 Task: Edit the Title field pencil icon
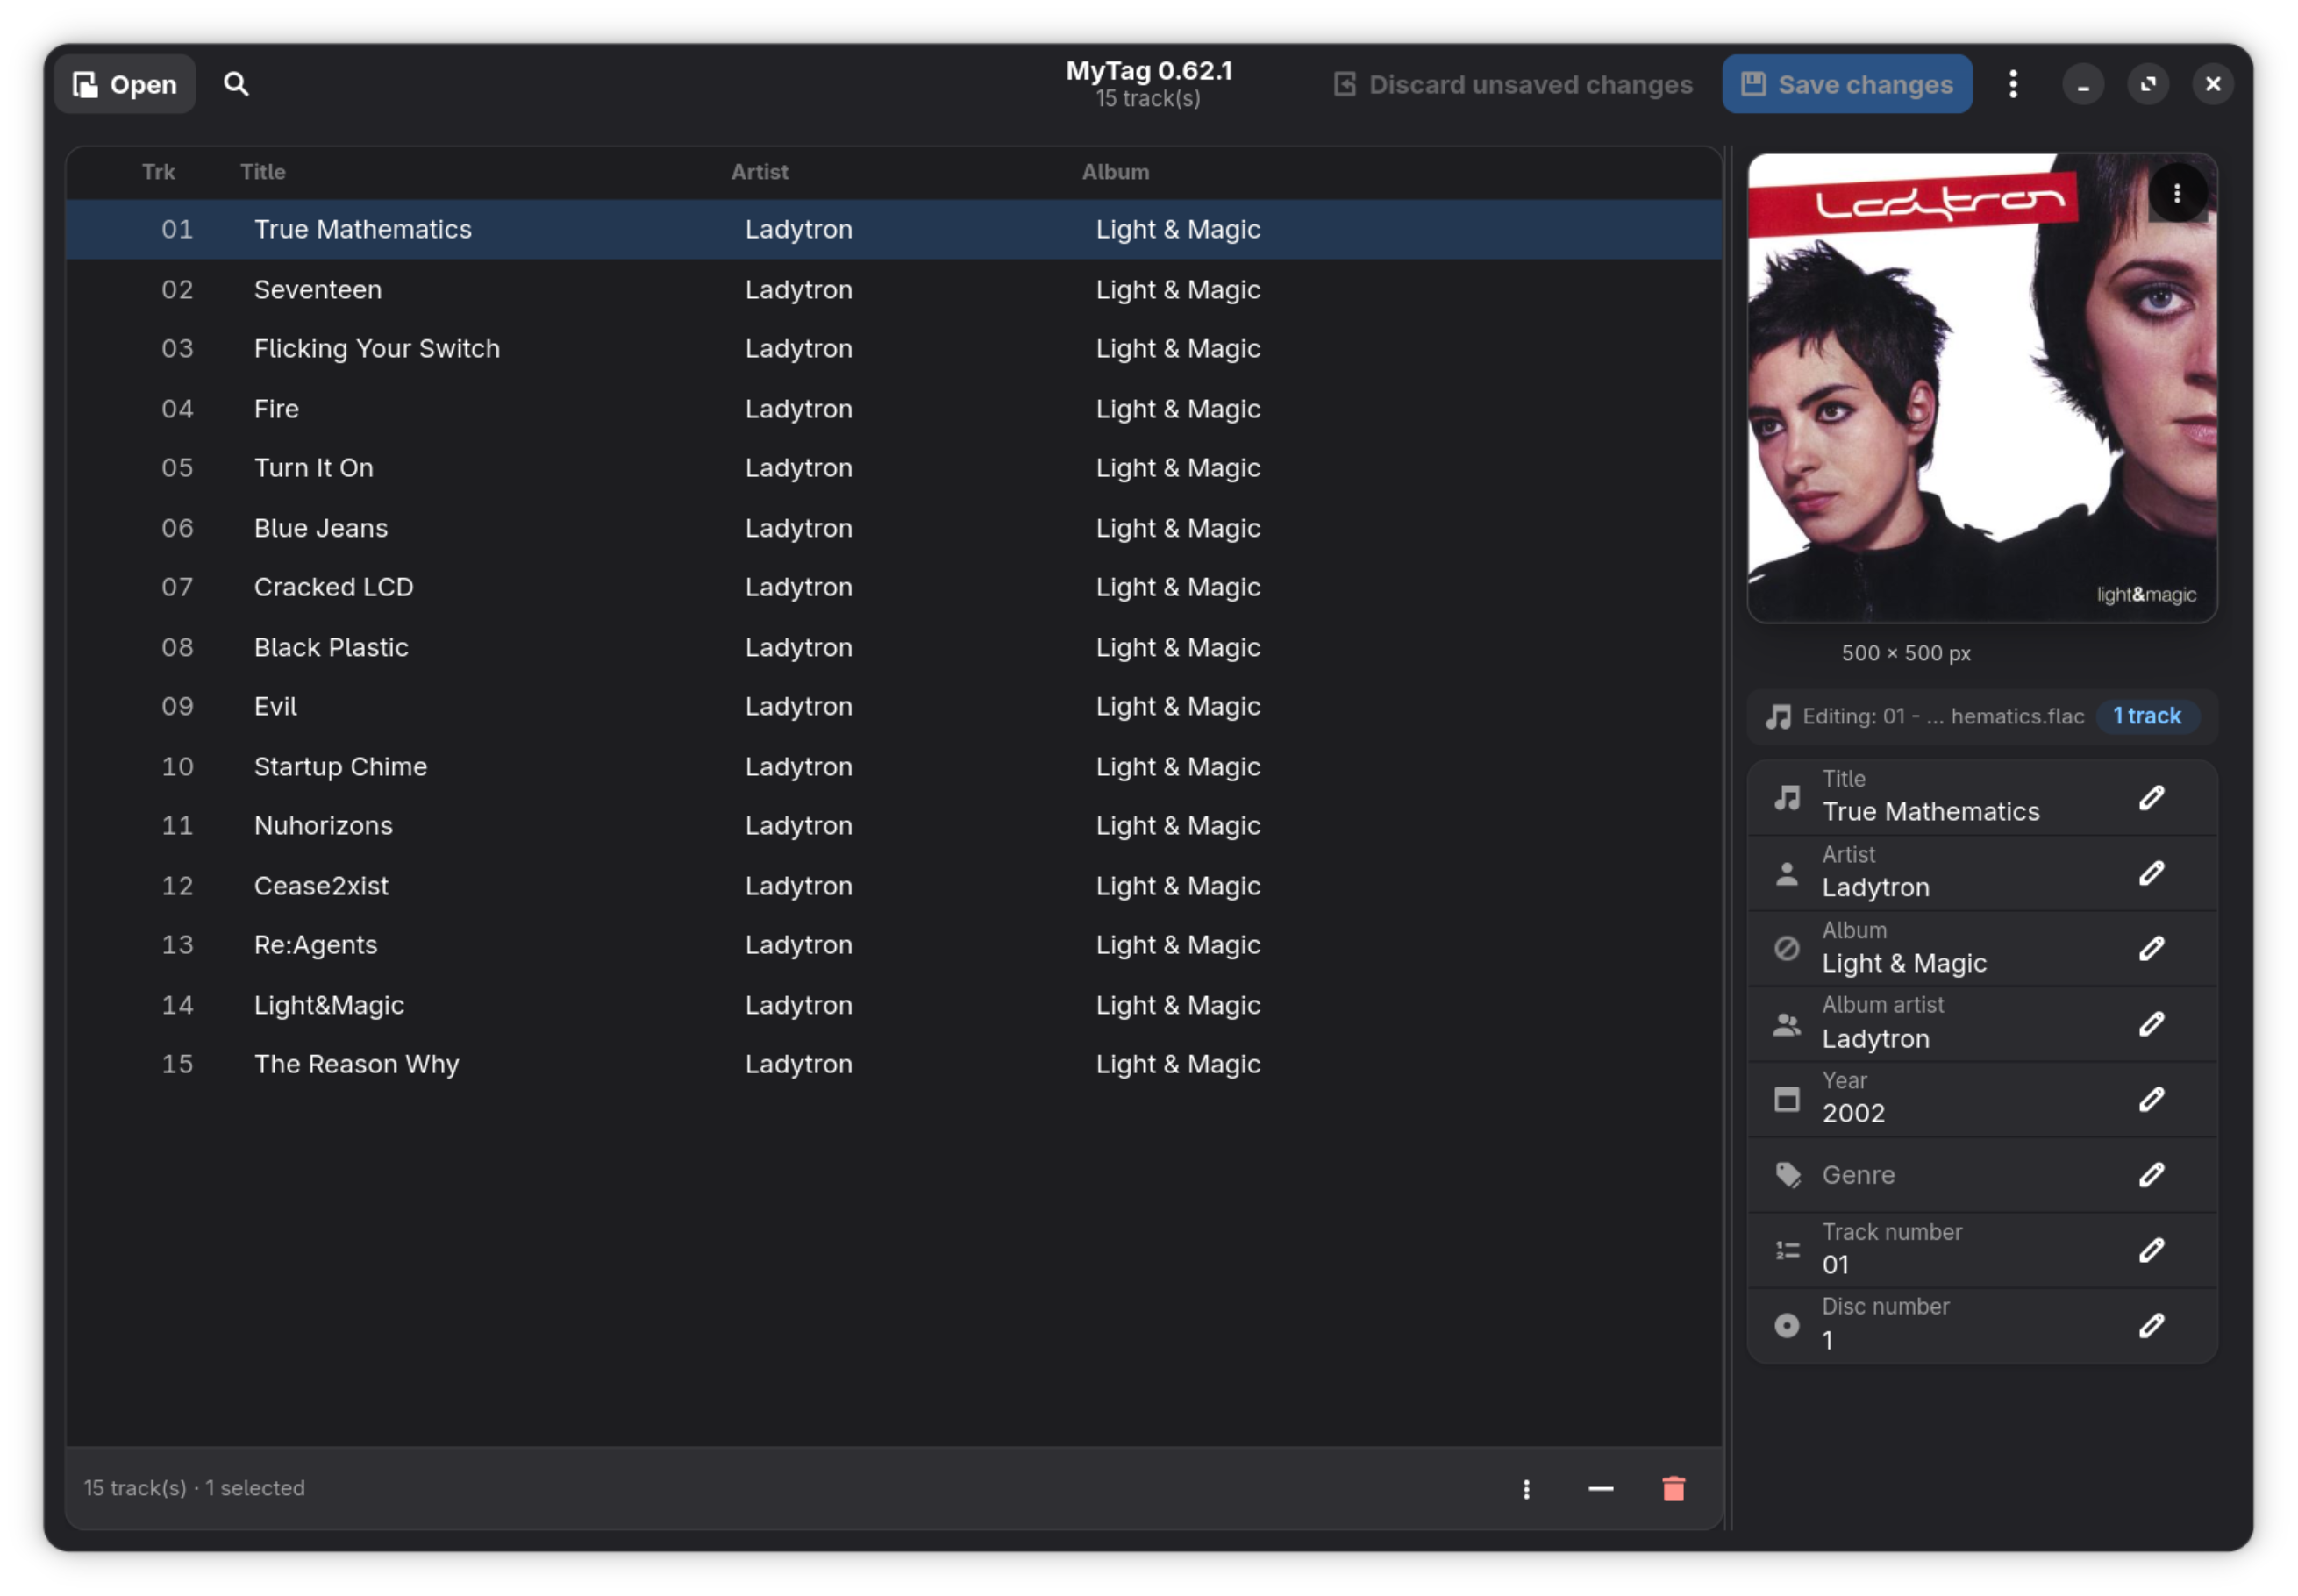coord(2151,798)
